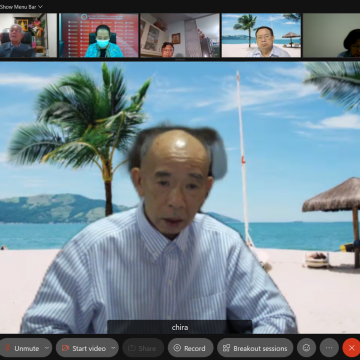360x360 pixels.
Task: Open the reactions smiley icon
Action: [x=306, y=348]
